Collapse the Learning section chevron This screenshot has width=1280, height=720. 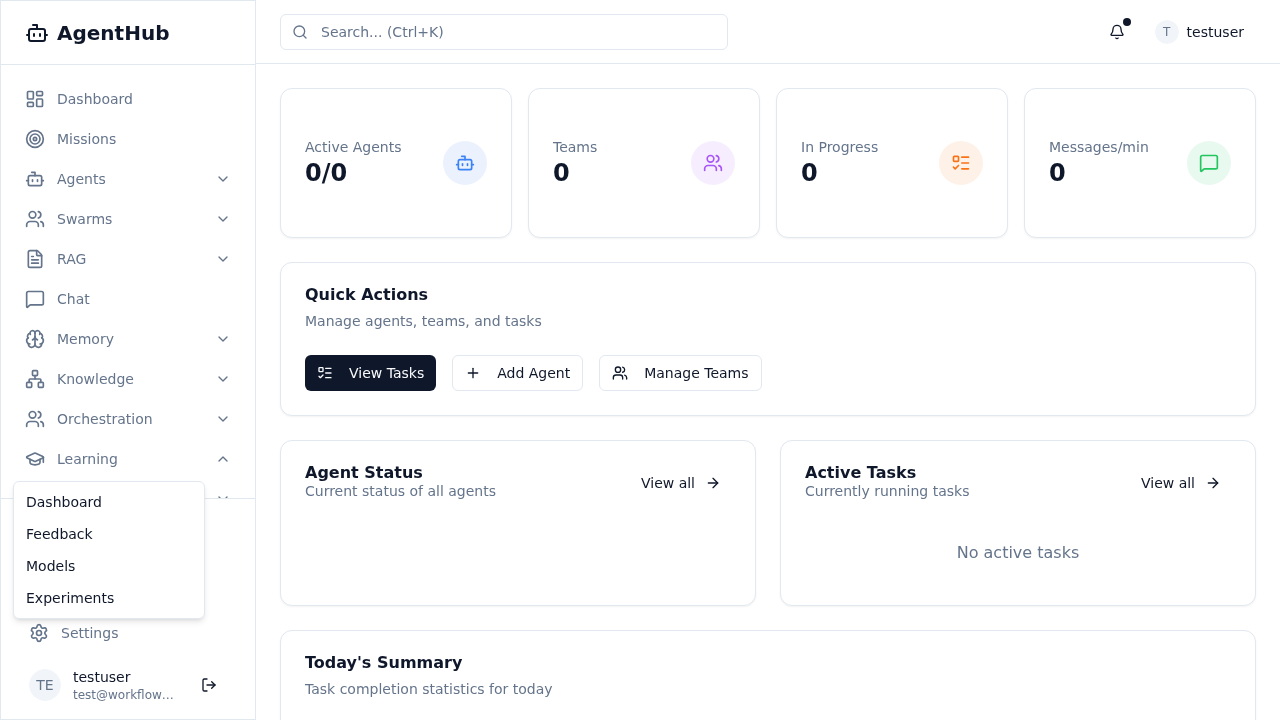[x=223, y=459]
